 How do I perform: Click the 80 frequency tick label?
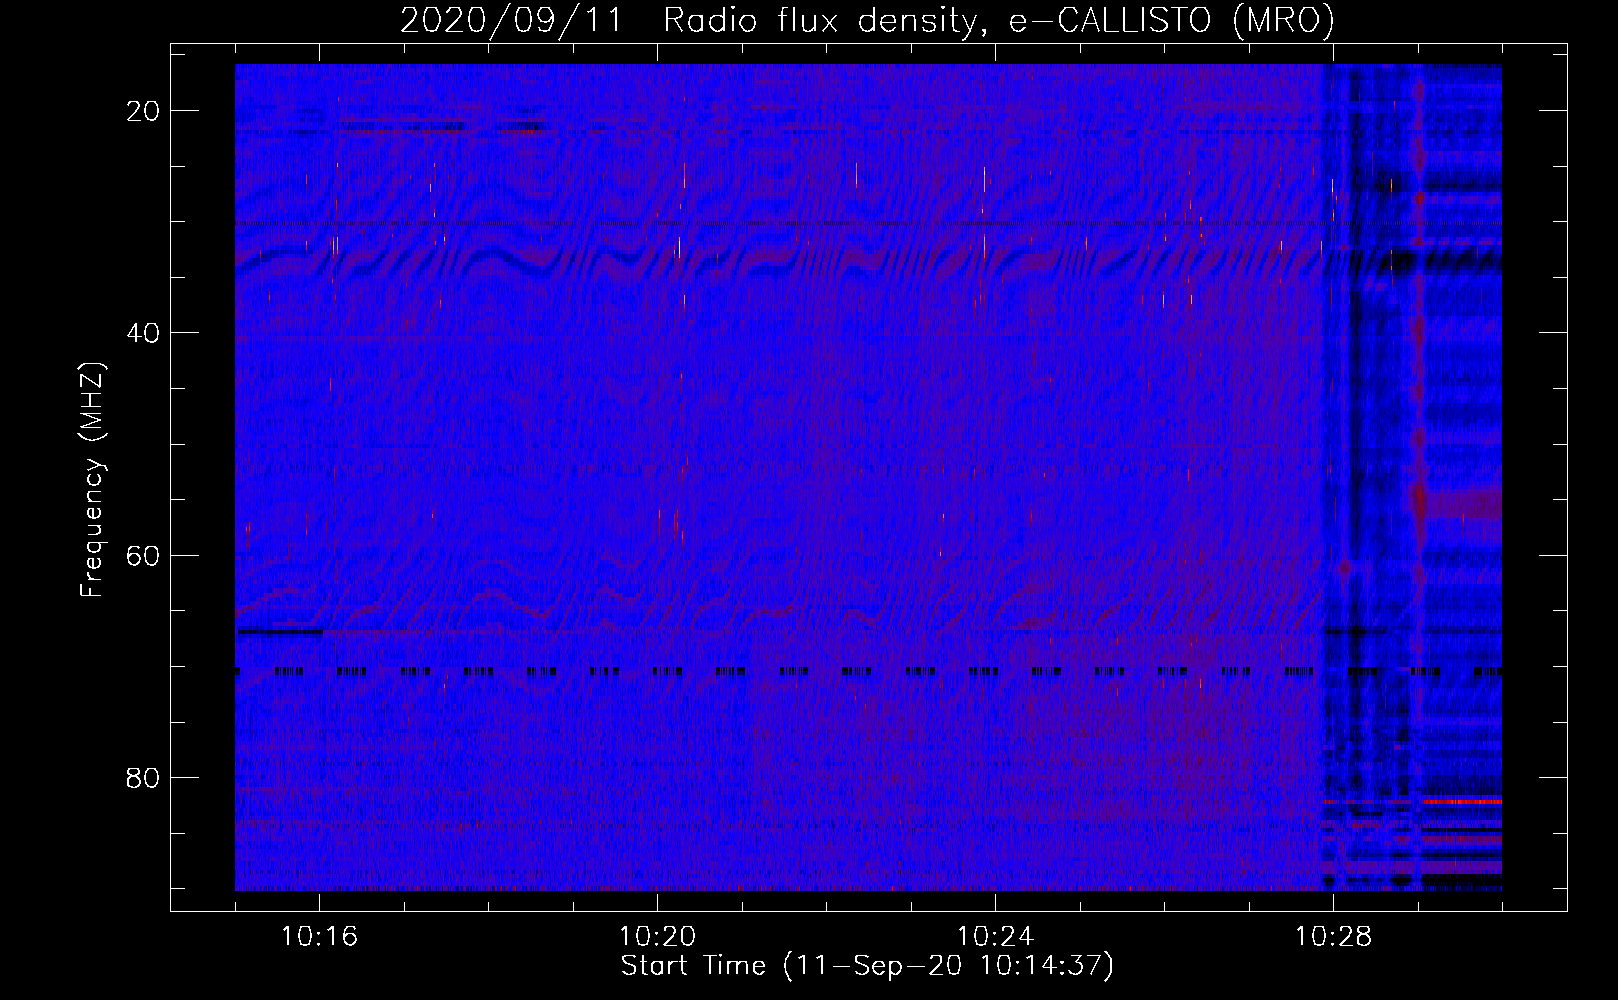click(x=144, y=777)
